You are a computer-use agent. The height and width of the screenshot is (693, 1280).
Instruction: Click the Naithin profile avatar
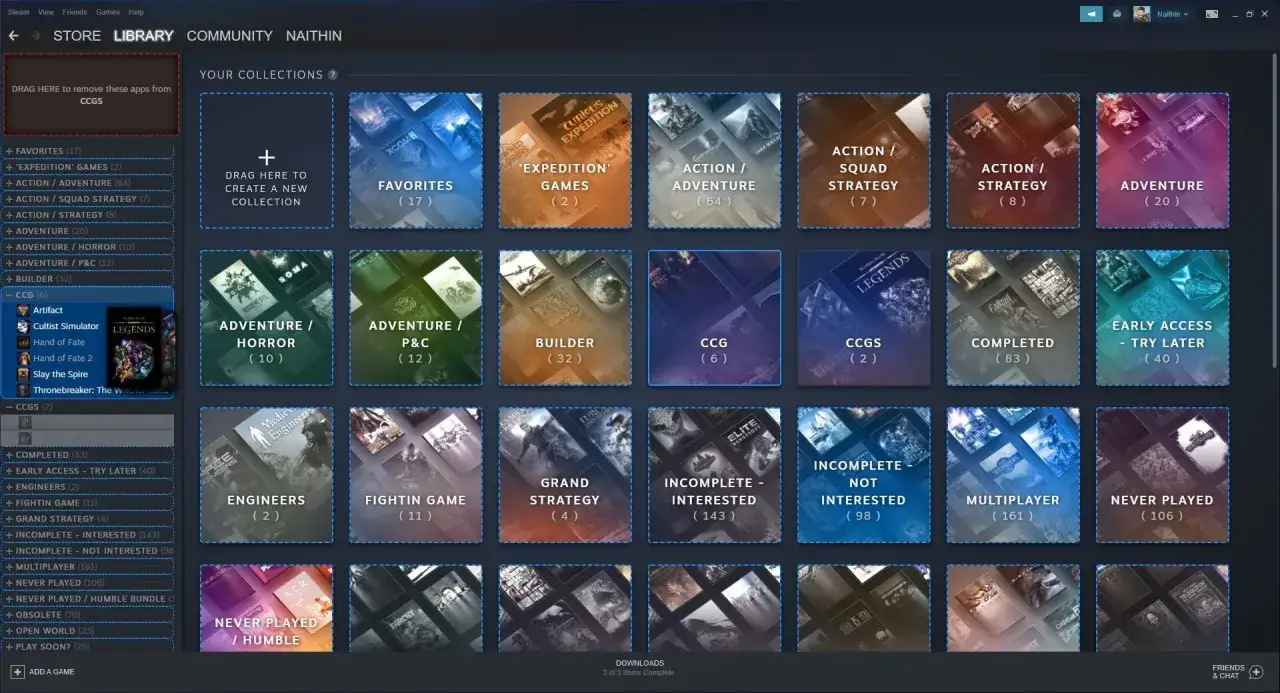[1141, 14]
